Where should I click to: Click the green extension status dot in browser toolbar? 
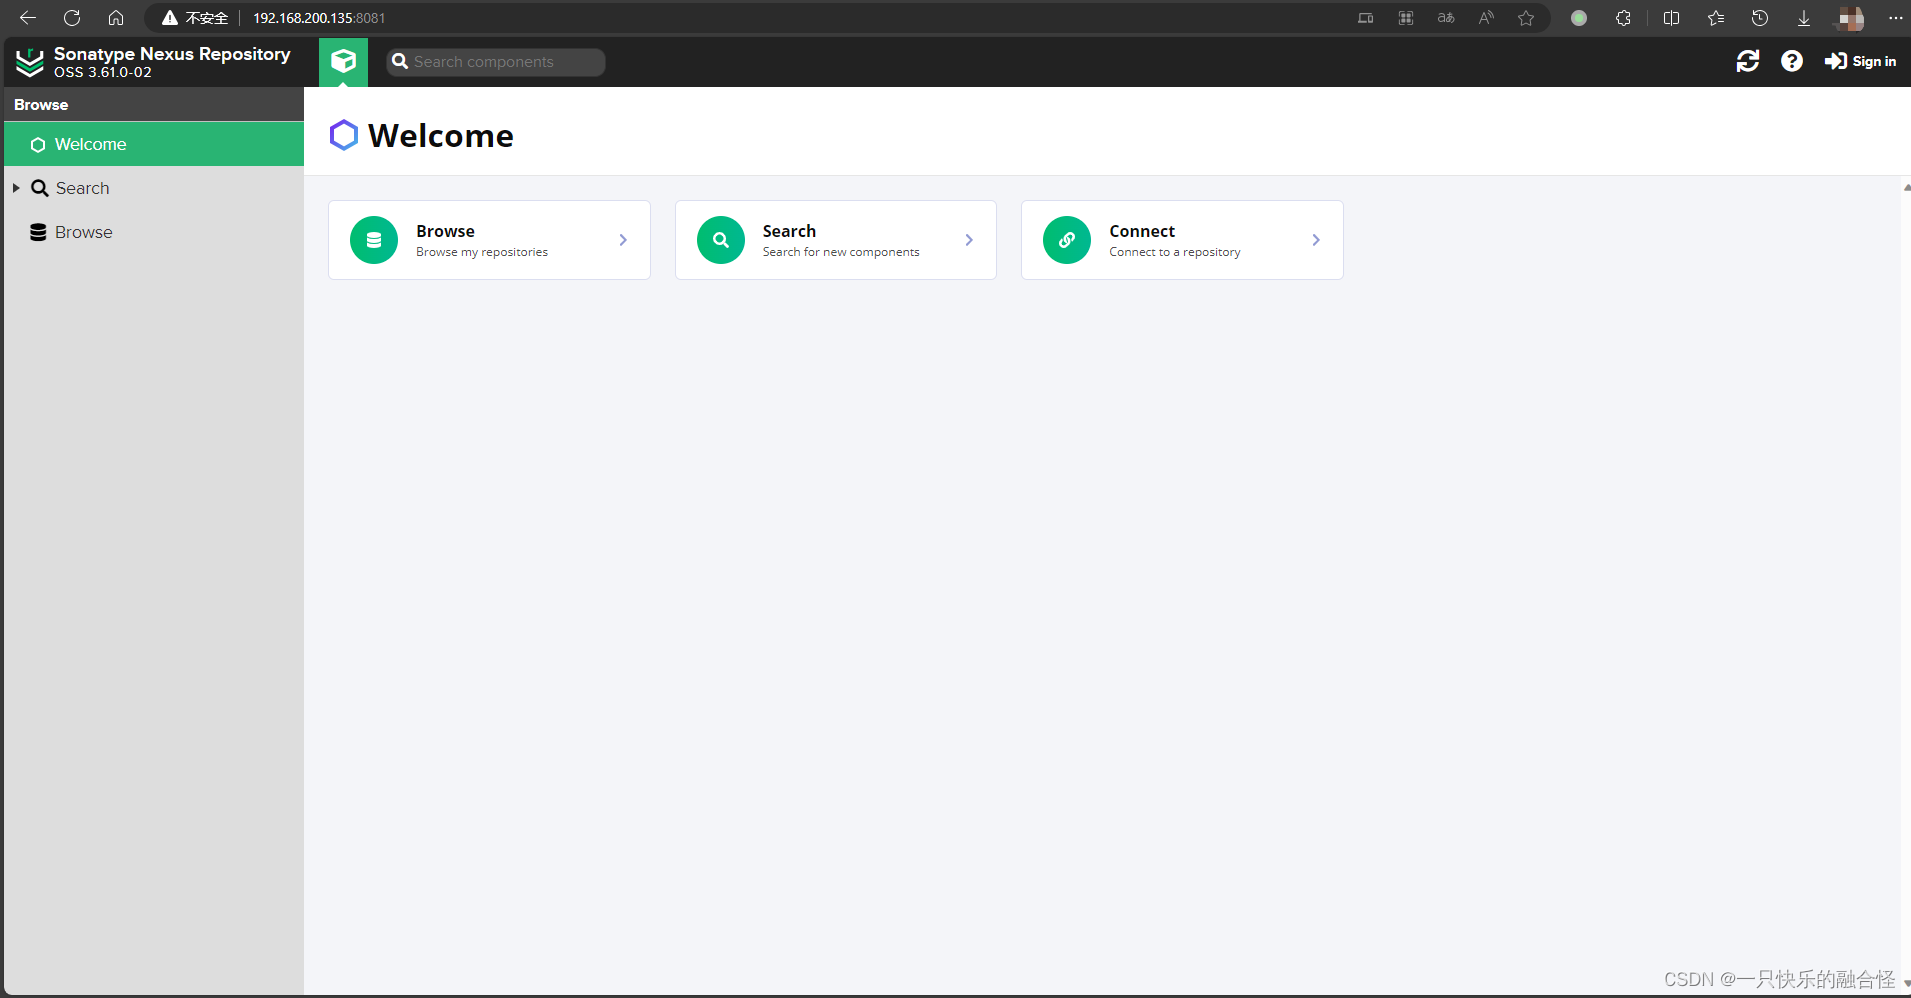pyautogui.click(x=1579, y=18)
